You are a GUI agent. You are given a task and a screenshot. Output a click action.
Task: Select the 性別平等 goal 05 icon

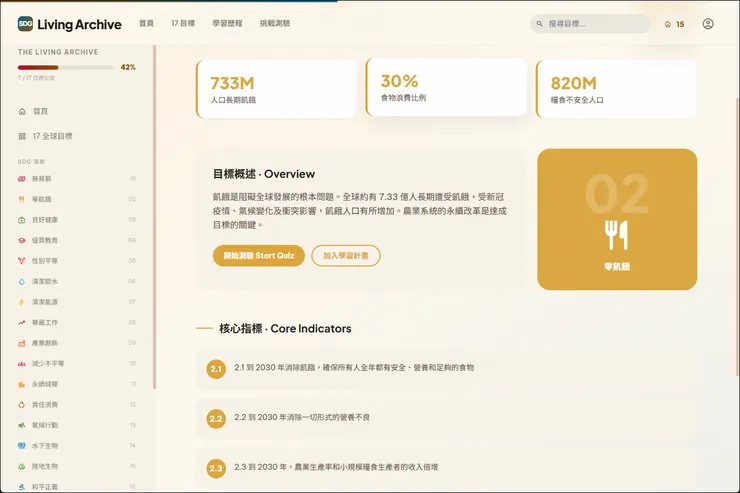tap(22, 261)
